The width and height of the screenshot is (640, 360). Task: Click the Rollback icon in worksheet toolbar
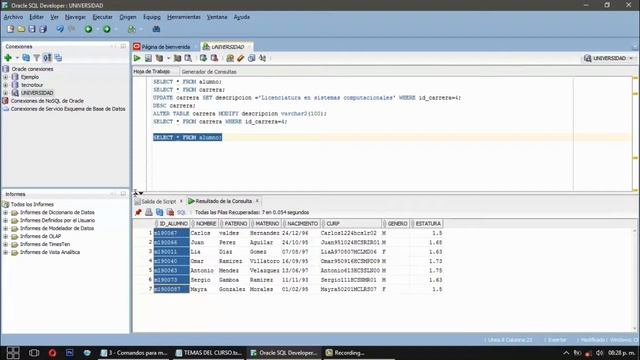(x=214, y=58)
